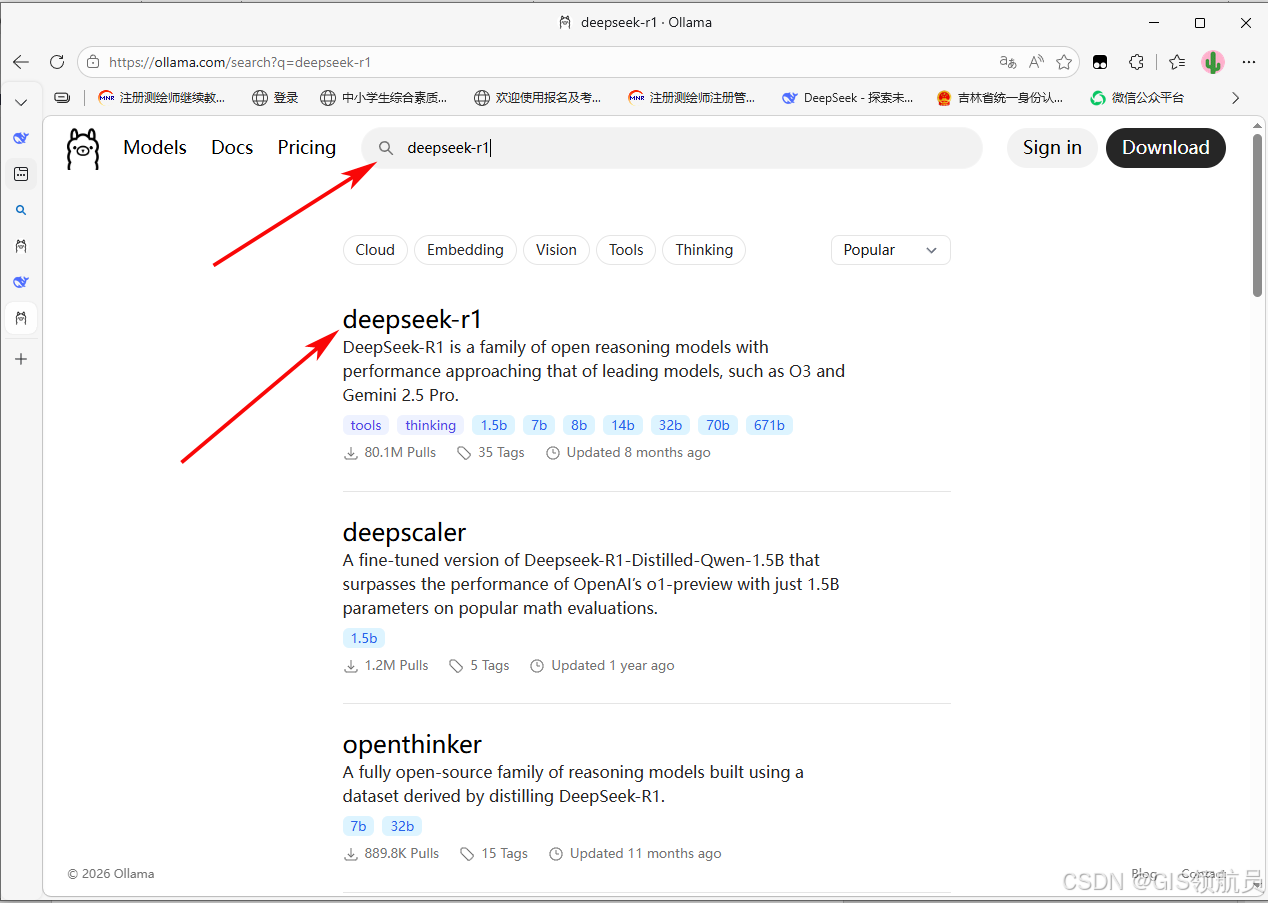Open the 中小学生综合素质 bookmark
The width and height of the screenshot is (1268, 903).
point(383,98)
